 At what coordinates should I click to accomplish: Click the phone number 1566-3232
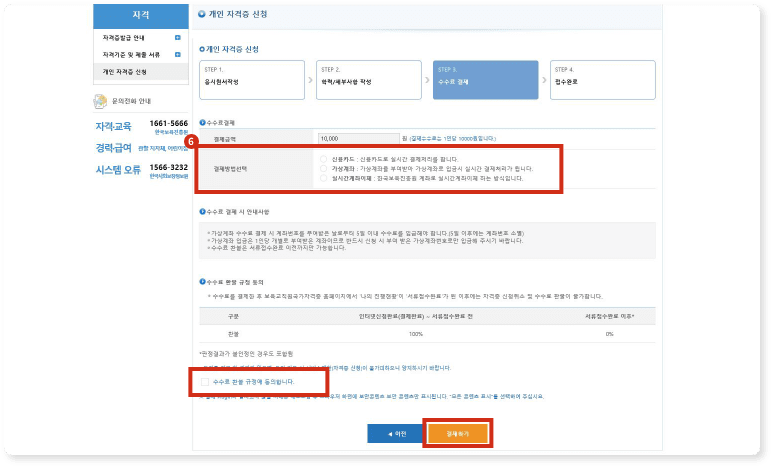(x=168, y=167)
